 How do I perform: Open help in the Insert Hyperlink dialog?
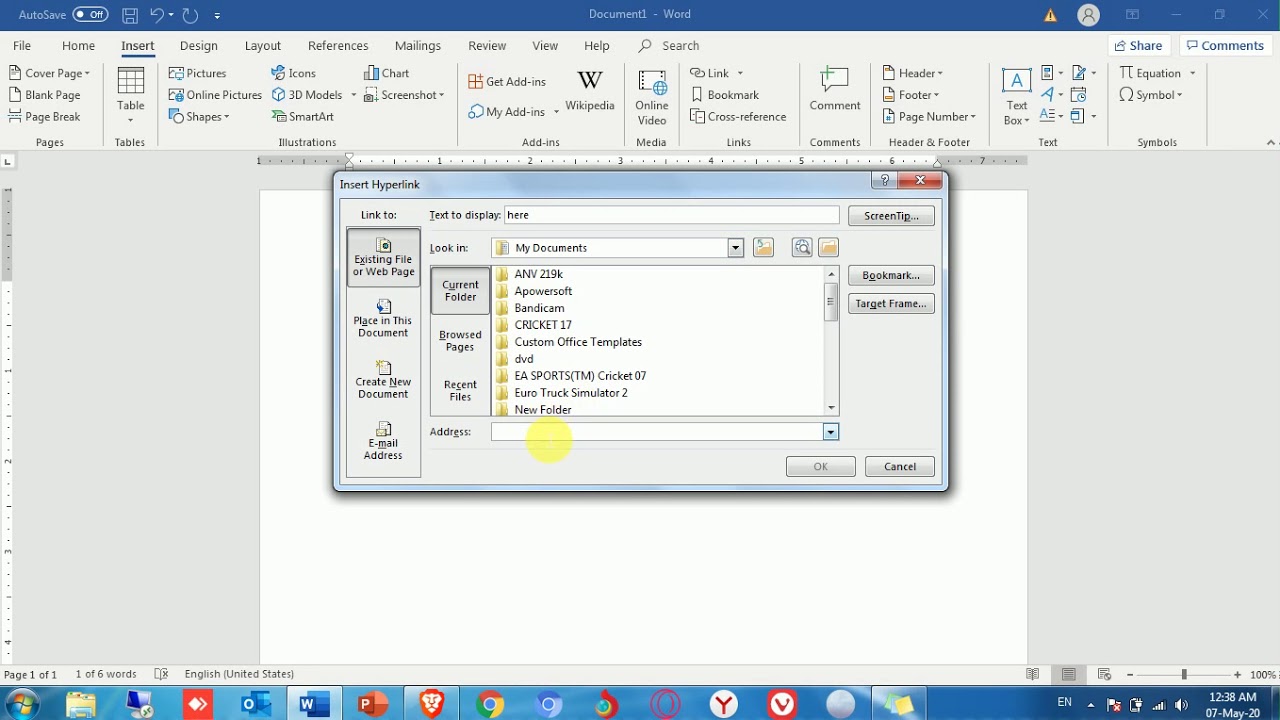click(x=883, y=181)
